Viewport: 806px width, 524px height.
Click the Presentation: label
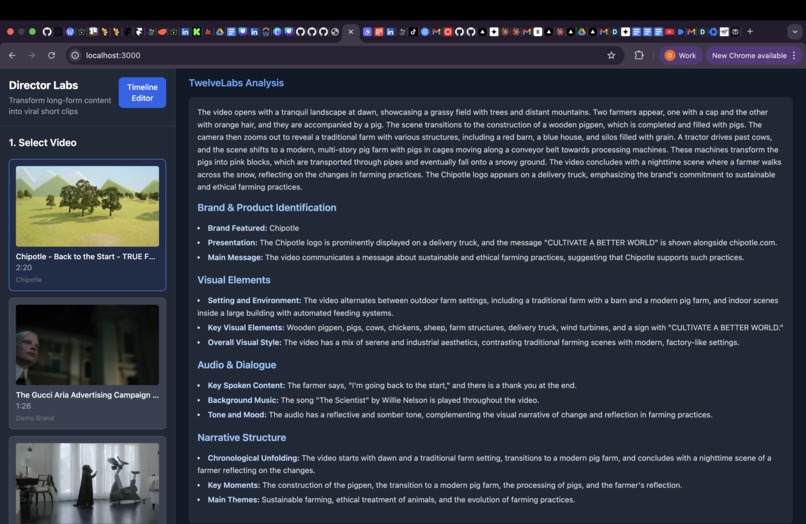(x=232, y=243)
